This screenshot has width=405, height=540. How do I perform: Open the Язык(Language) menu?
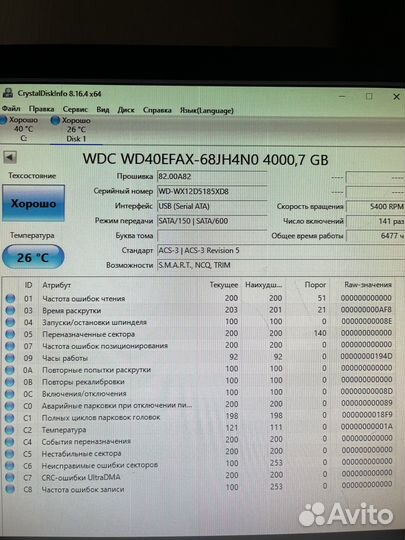tap(207, 111)
